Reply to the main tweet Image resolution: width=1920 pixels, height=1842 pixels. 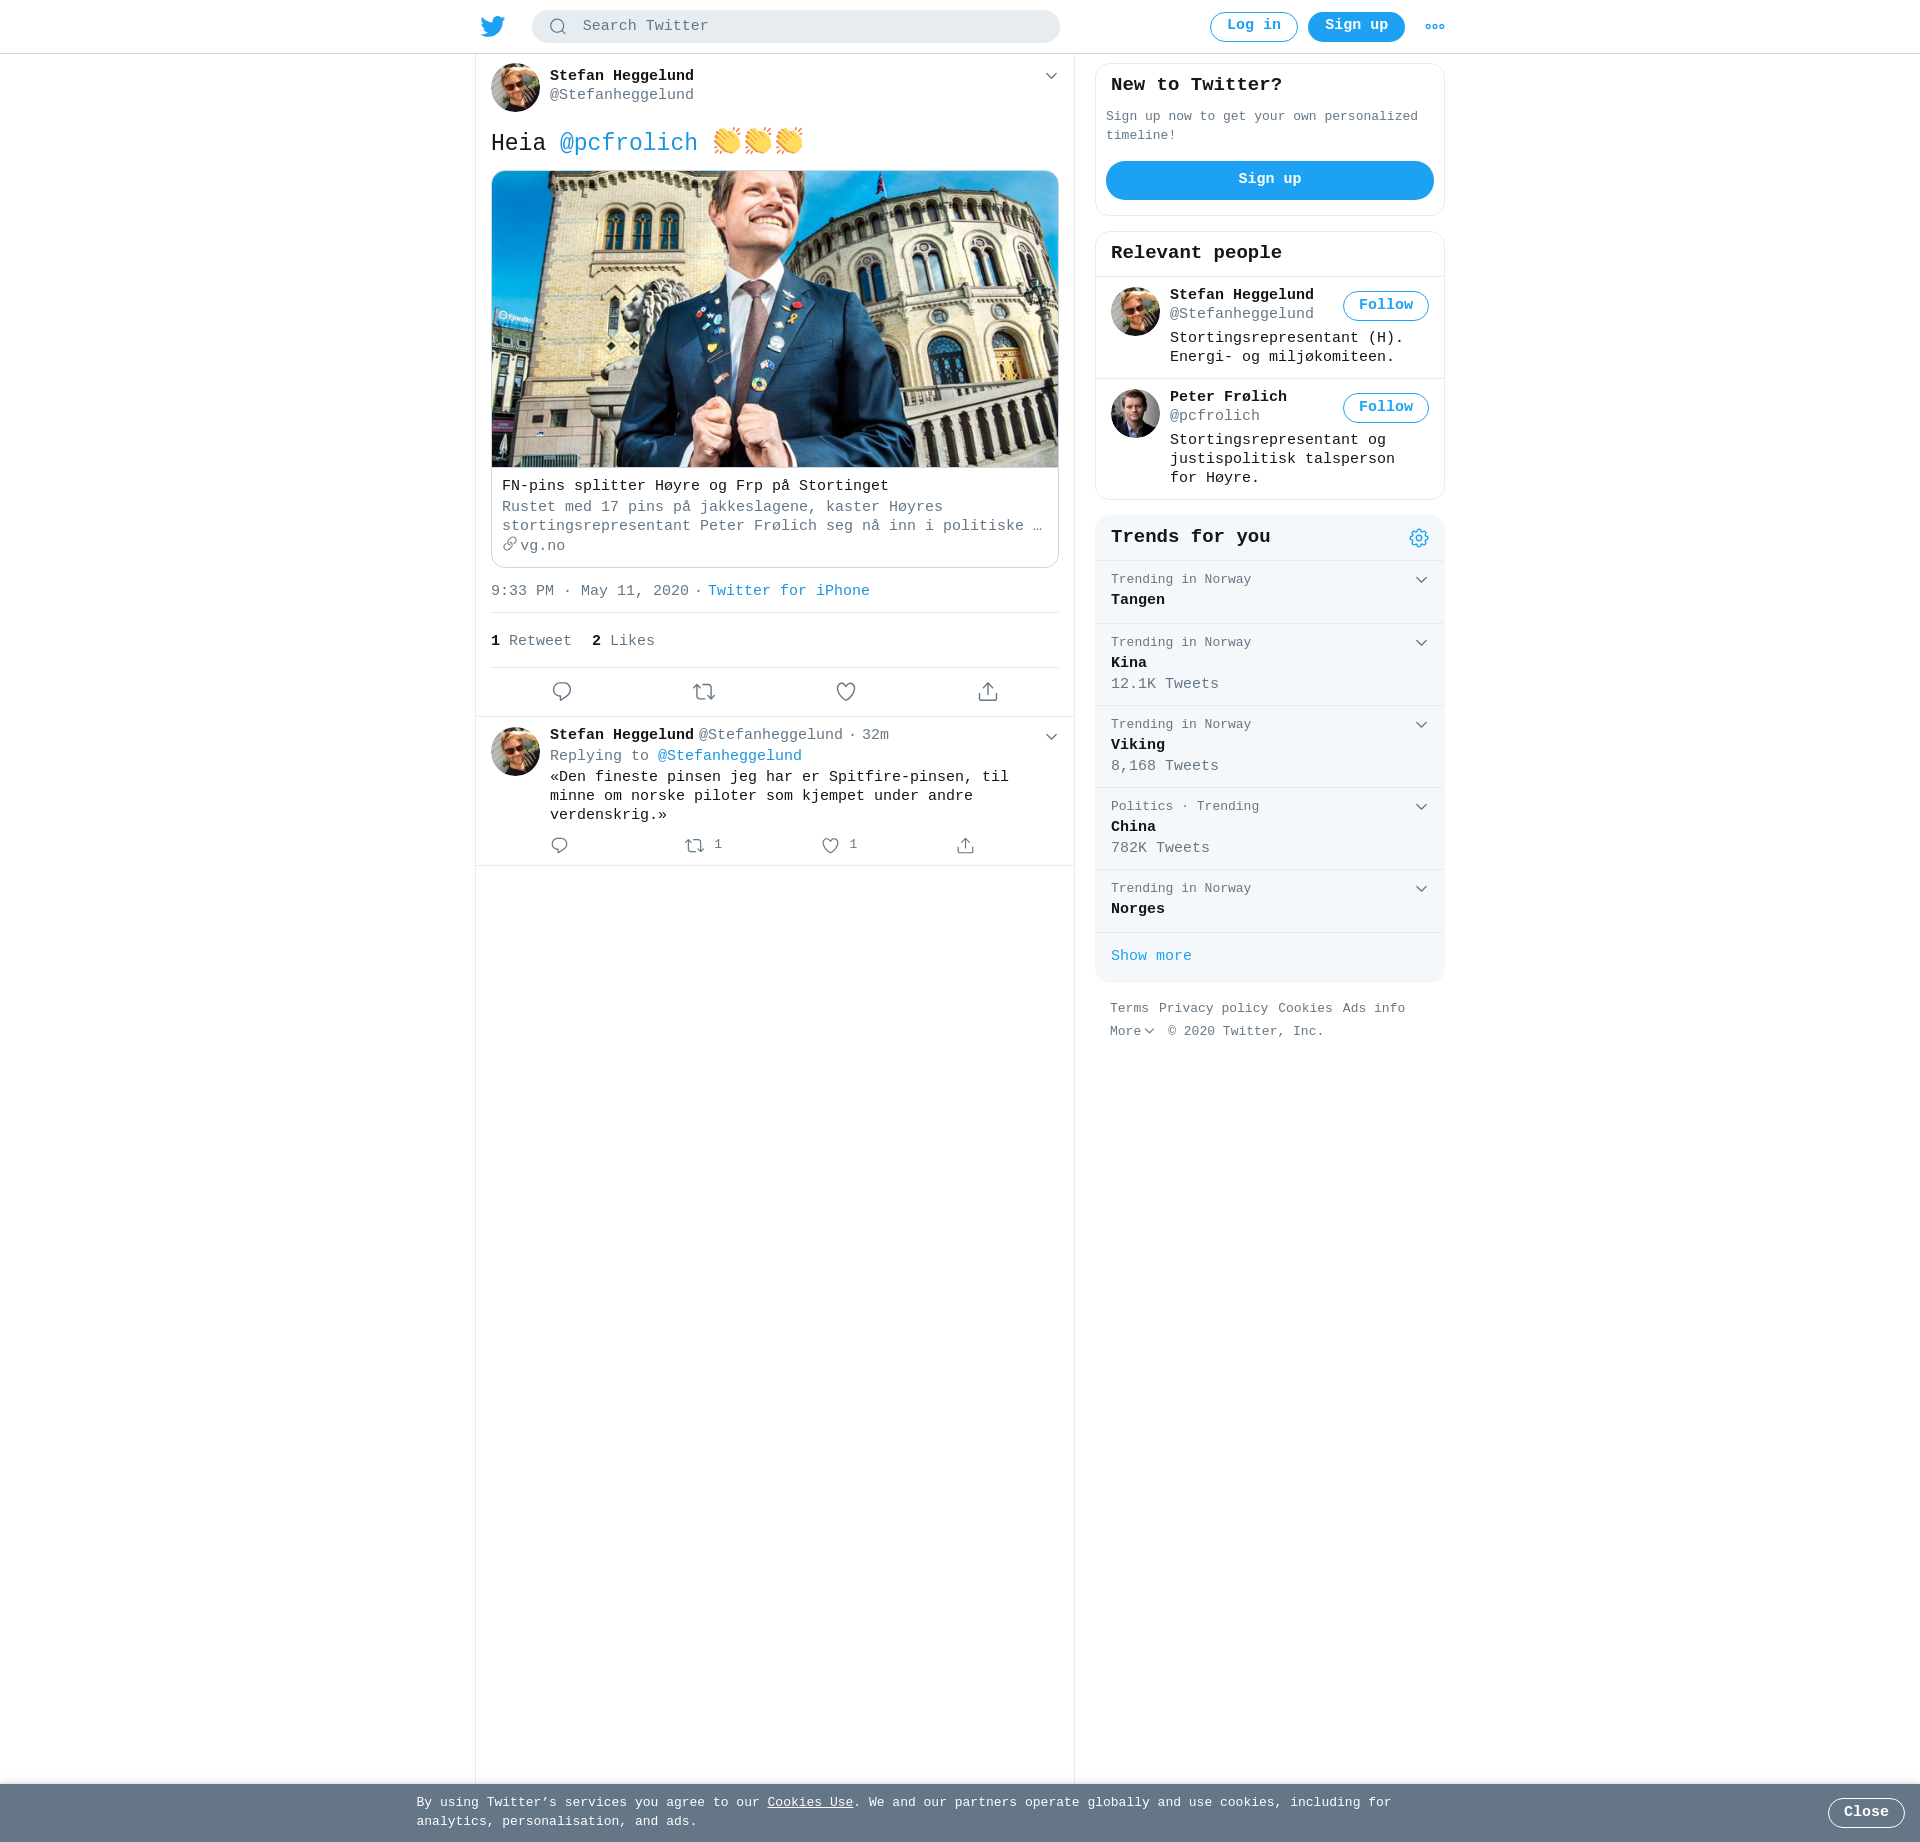pos(562,692)
